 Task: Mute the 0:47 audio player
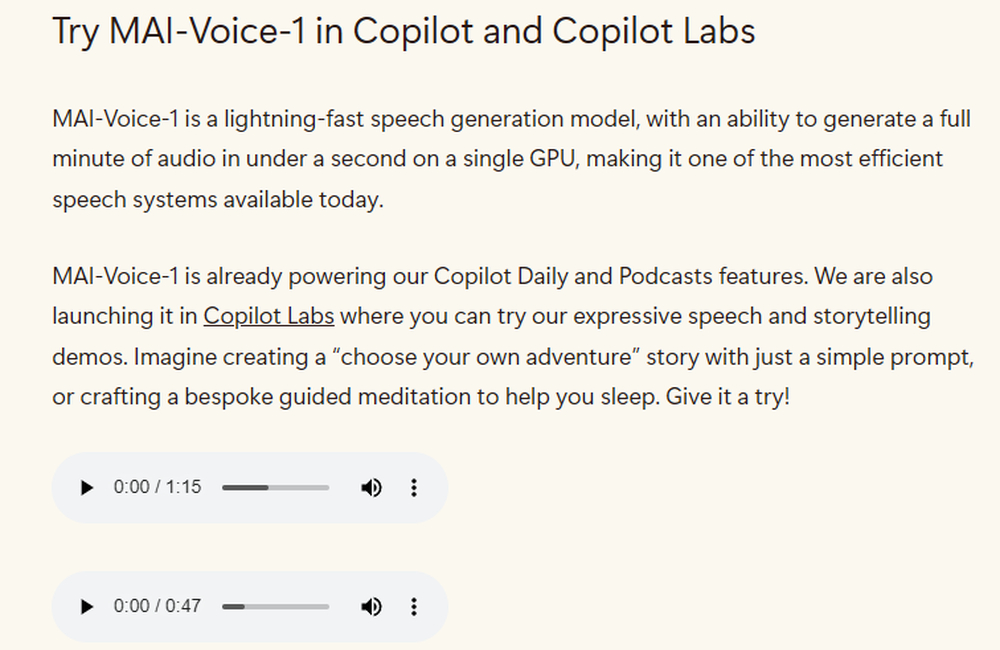click(x=371, y=607)
